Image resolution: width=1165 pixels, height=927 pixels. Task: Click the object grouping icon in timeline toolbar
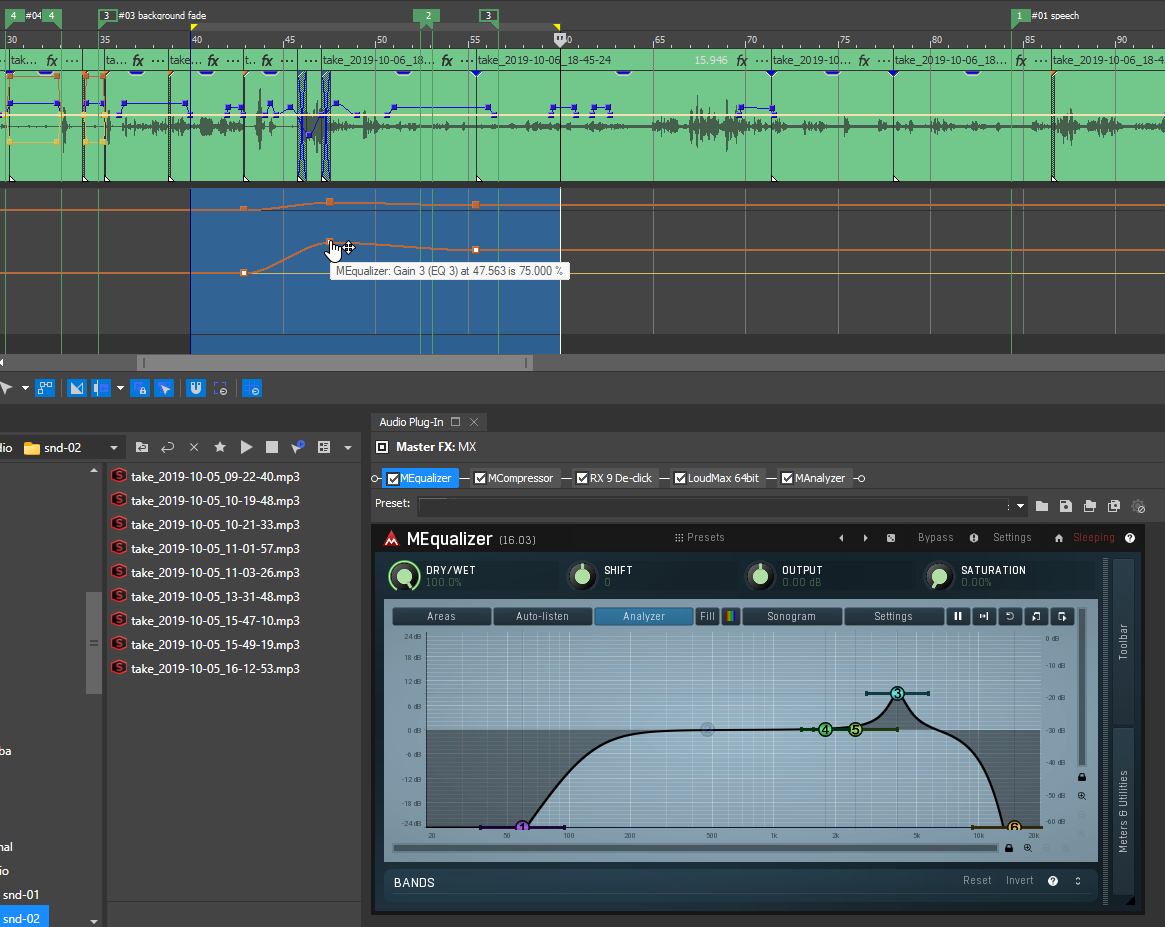click(x=45, y=388)
